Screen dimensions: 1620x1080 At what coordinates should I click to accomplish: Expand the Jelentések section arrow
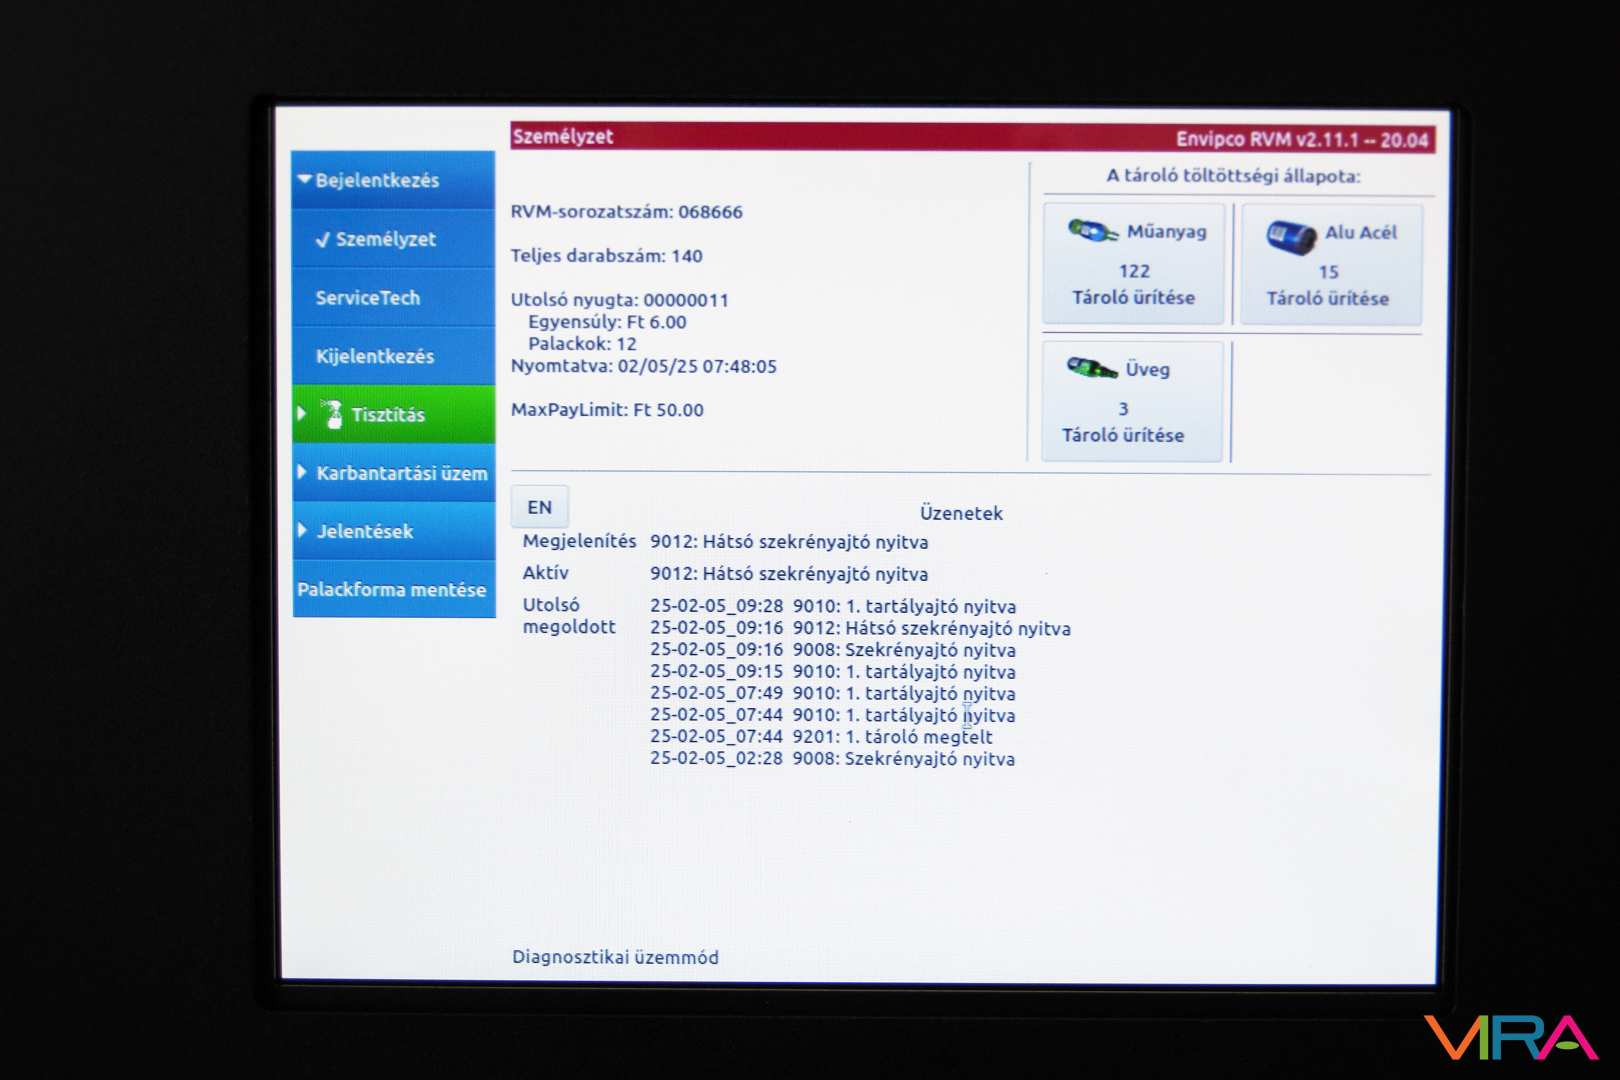point(303,530)
